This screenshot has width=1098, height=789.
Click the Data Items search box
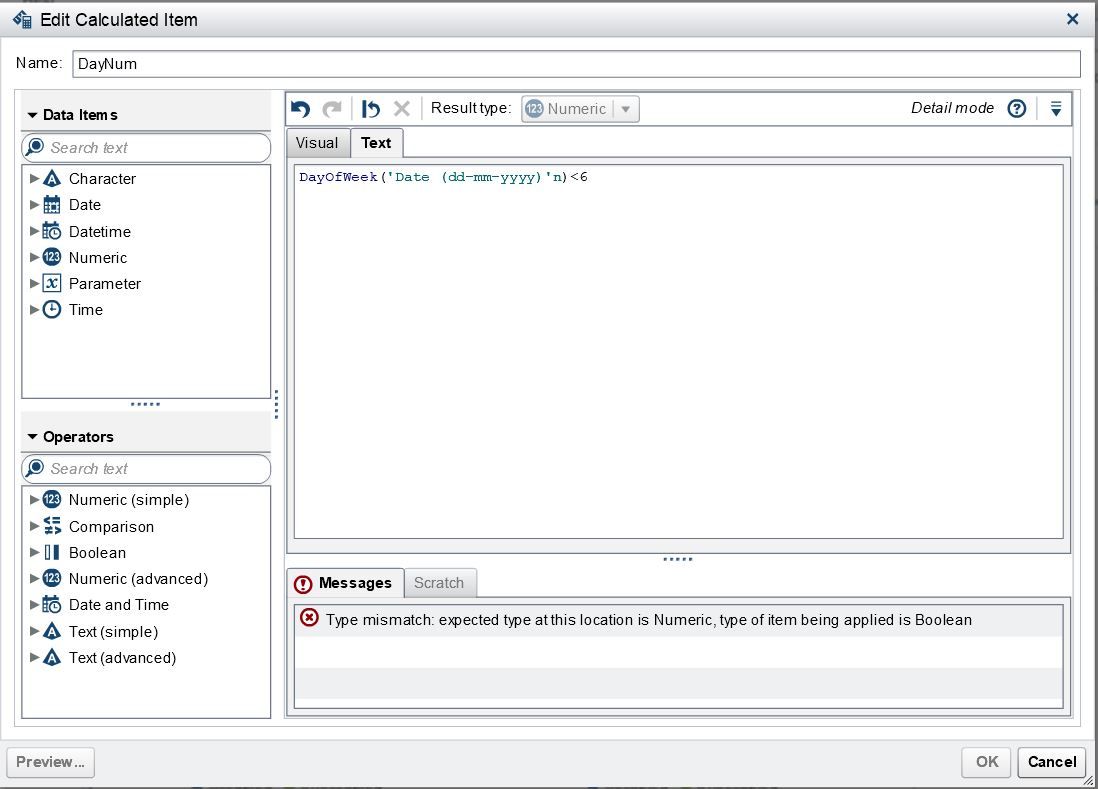pos(146,147)
